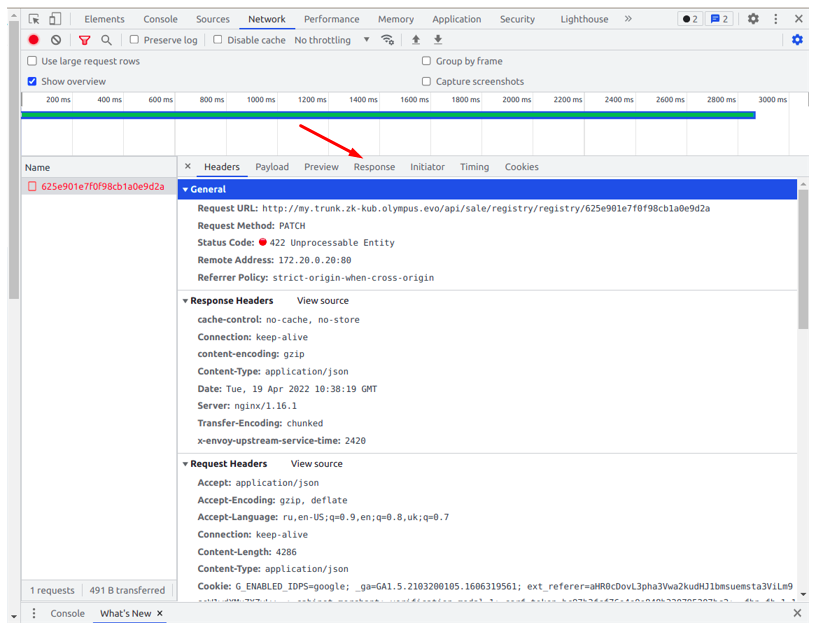
Task: Collapse the Request Headers section
Action: (x=186, y=464)
